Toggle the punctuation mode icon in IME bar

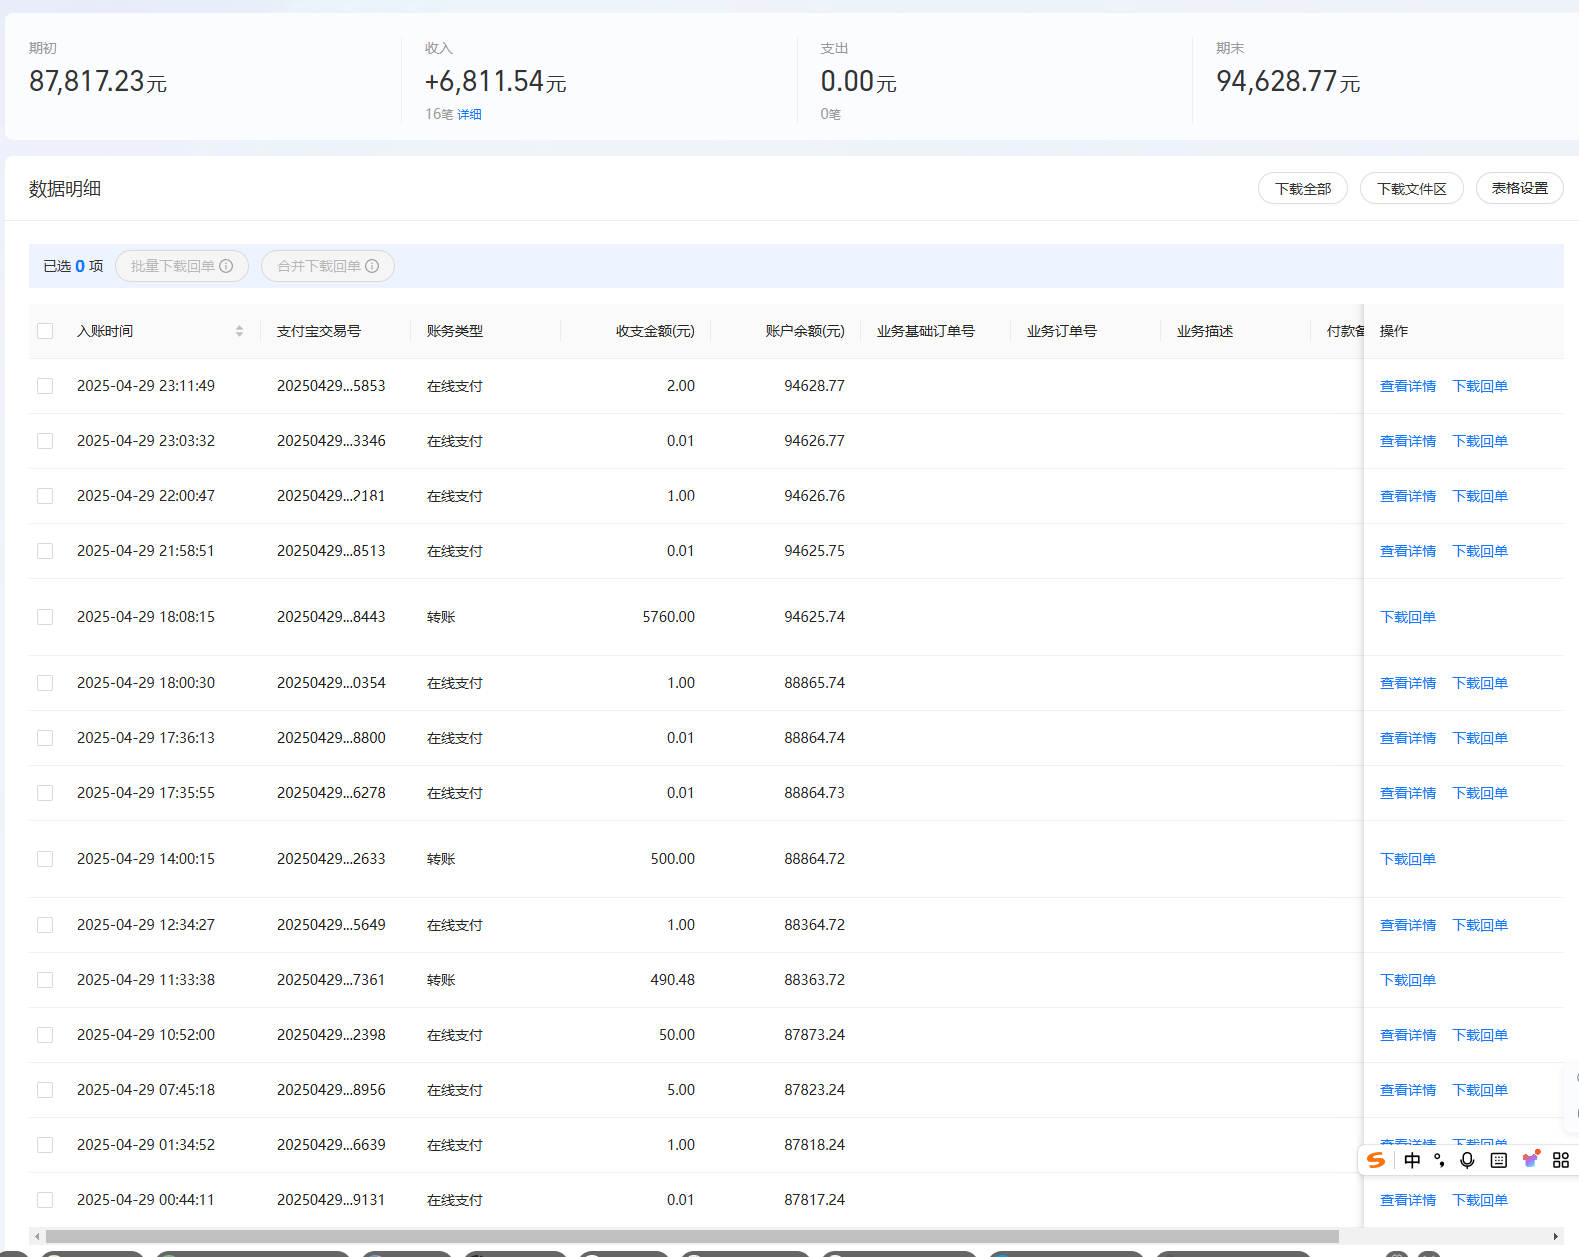[1439, 1160]
